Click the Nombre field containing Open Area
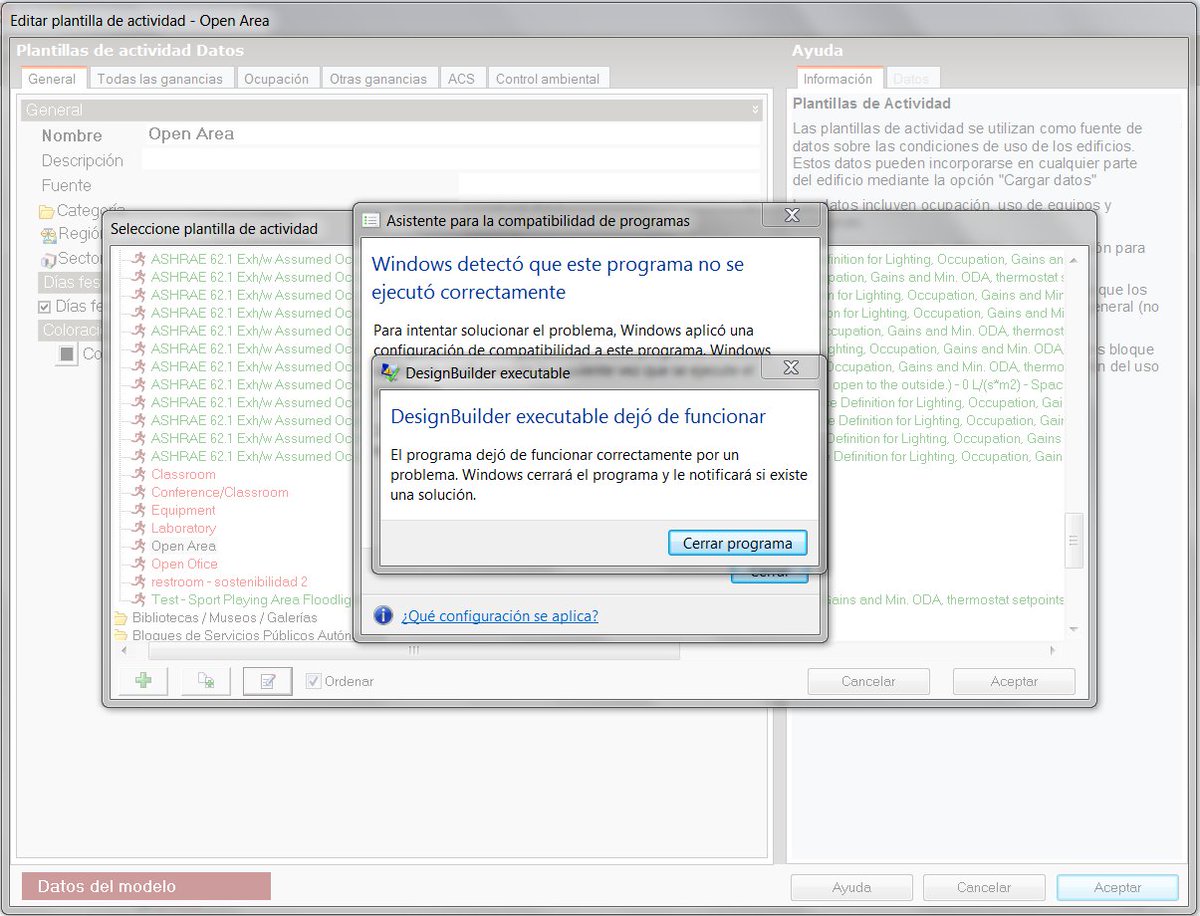Viewport: 1200px width, 916px height. point(452,134)
